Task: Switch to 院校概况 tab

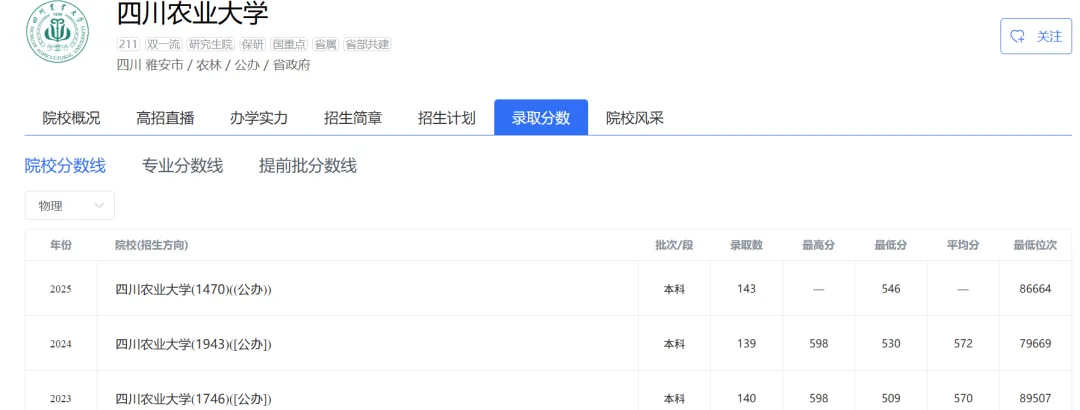Action: click(x=72, y=118)
